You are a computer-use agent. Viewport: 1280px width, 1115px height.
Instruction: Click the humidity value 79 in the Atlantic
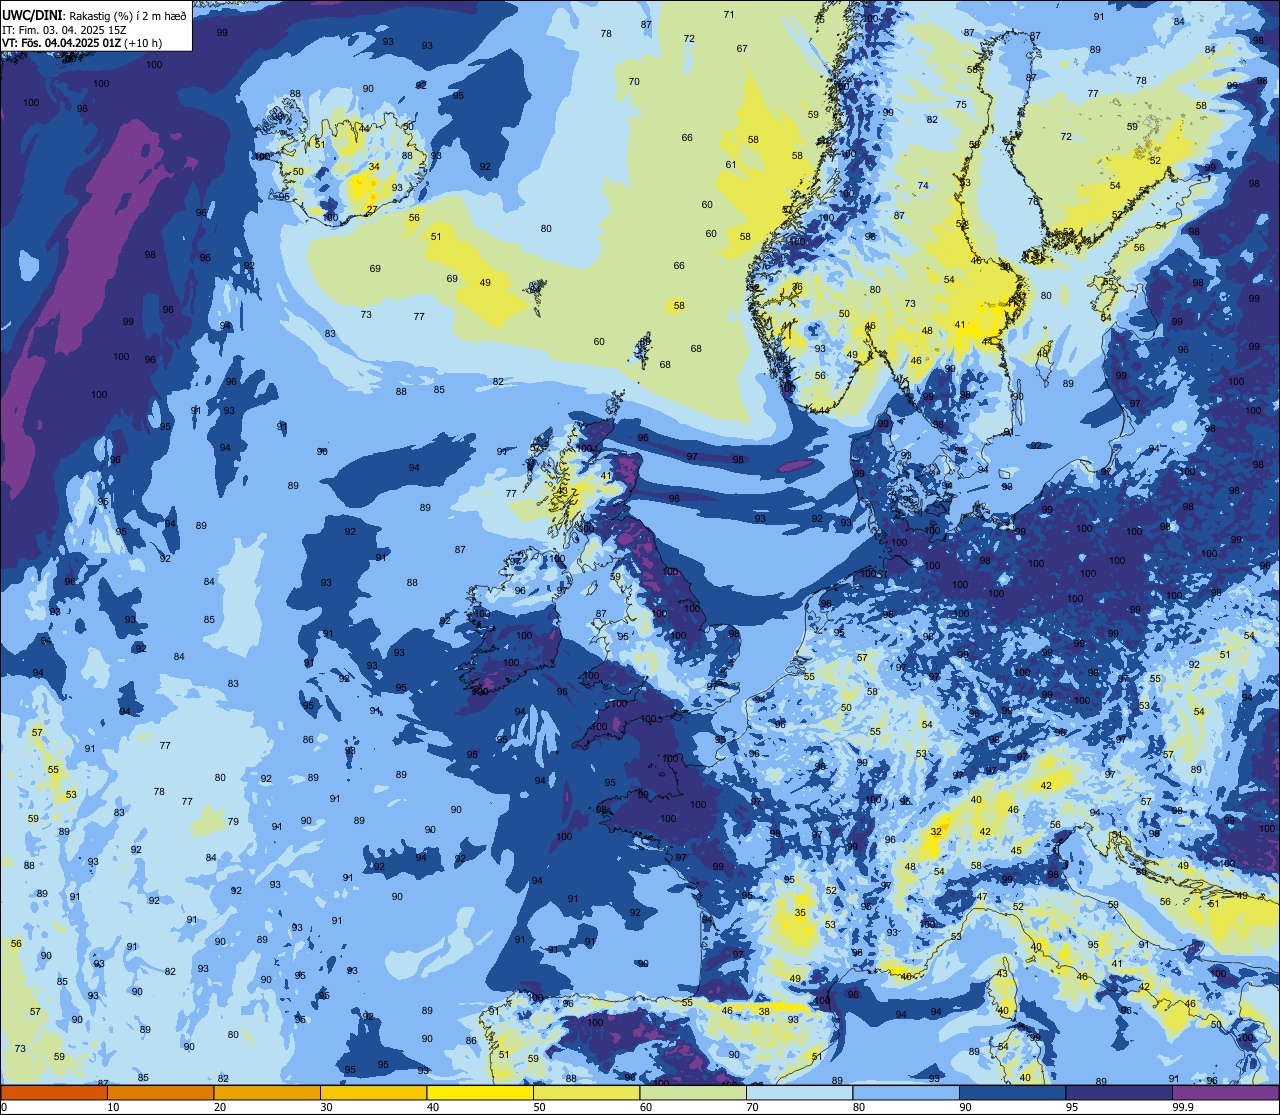click(x=233, y=821)
